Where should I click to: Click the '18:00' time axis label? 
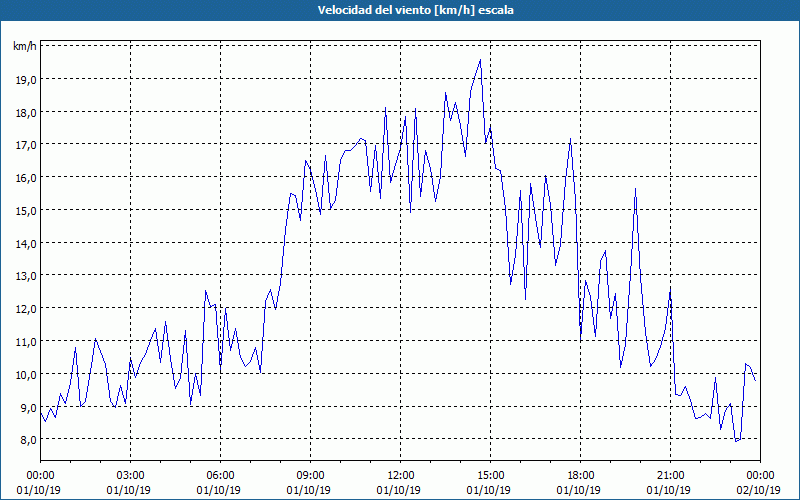click(581, 476)
